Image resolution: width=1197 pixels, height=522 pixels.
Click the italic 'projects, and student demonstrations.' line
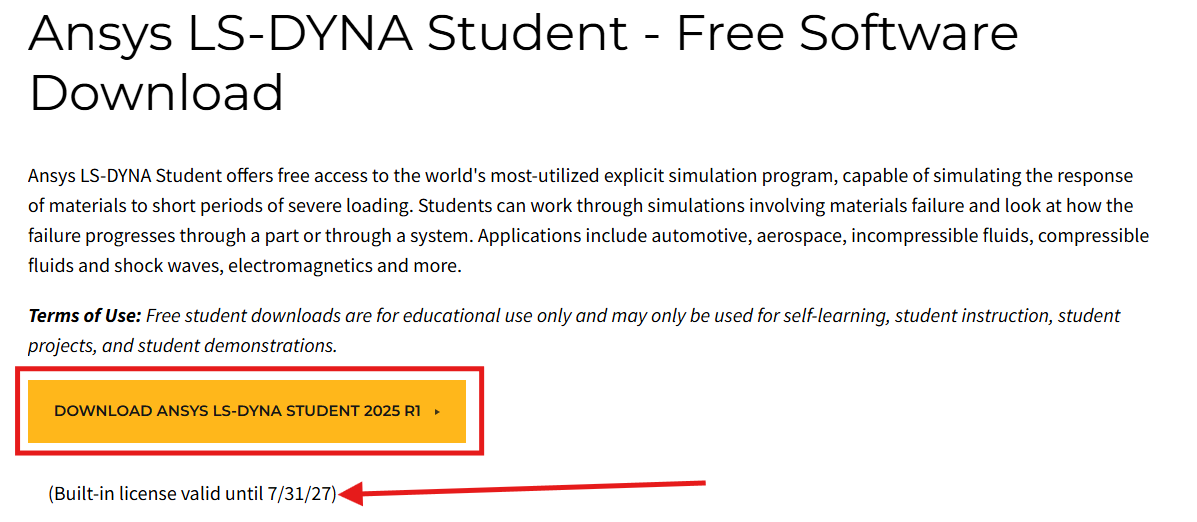182,346
